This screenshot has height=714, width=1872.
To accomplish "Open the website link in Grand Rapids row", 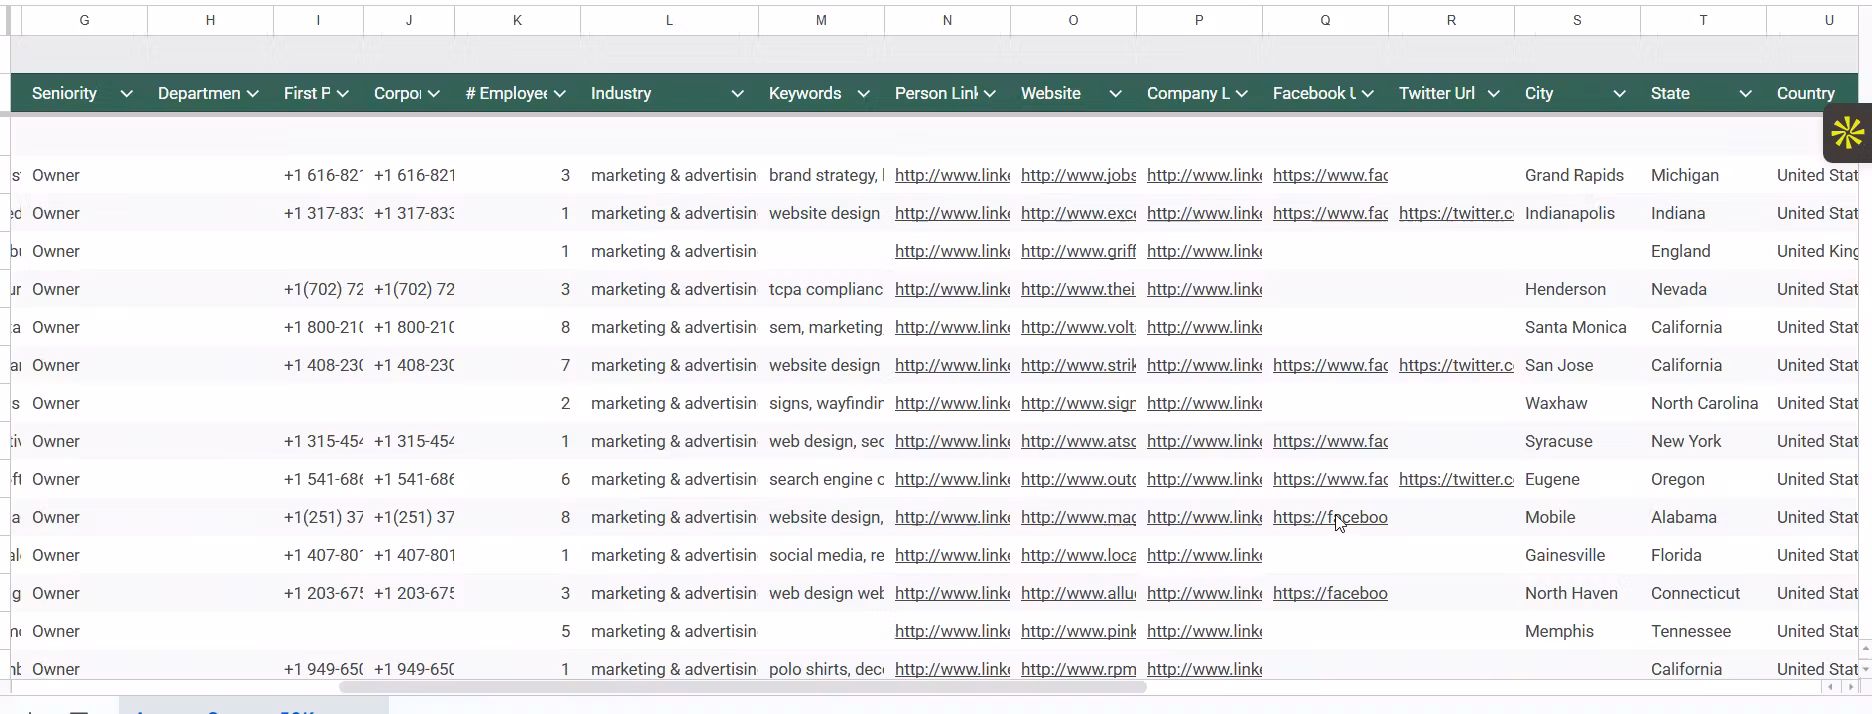I will point(1078,175).
